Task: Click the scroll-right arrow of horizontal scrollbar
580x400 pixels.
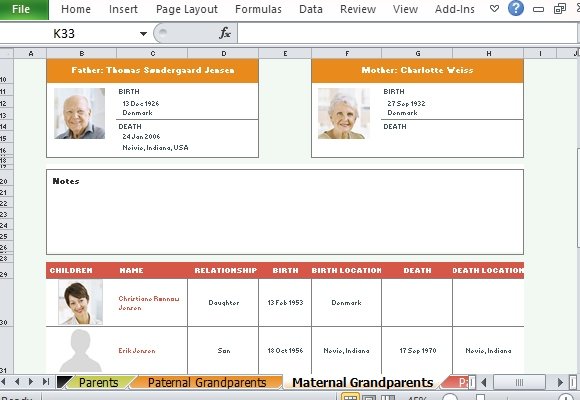Action: pyautogui.click(x=560, y=382)
